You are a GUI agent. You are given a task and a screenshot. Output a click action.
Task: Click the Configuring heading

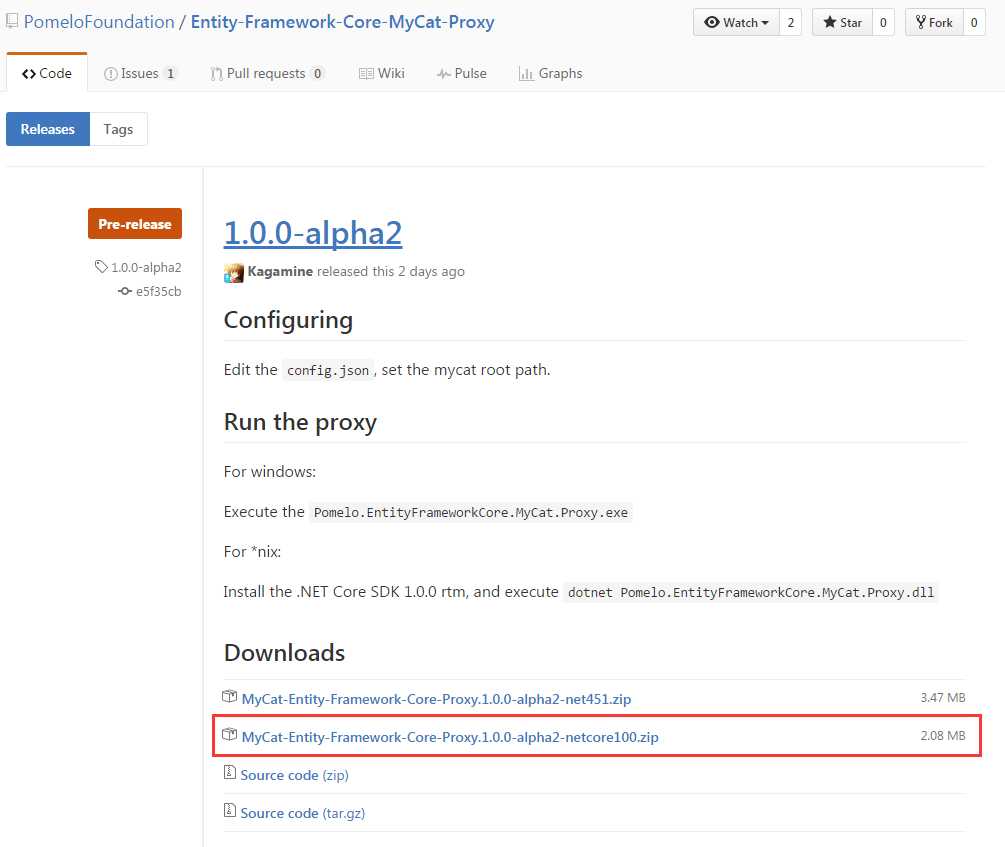pos(288,320)
